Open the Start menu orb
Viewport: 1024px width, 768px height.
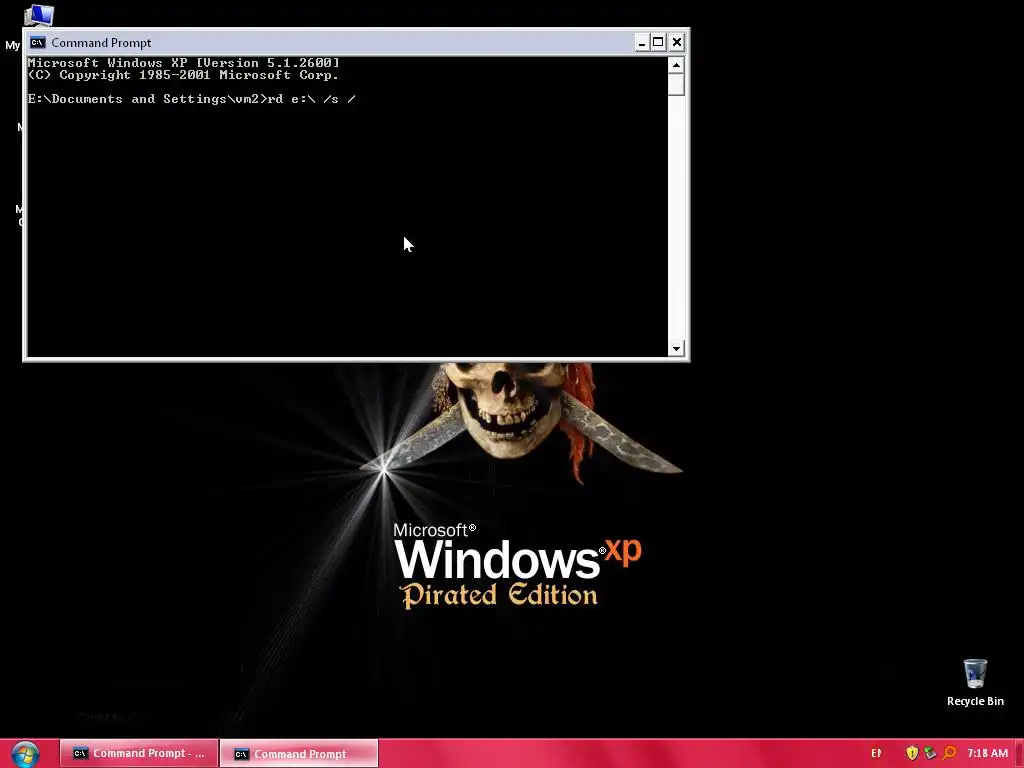click(25, 754)
